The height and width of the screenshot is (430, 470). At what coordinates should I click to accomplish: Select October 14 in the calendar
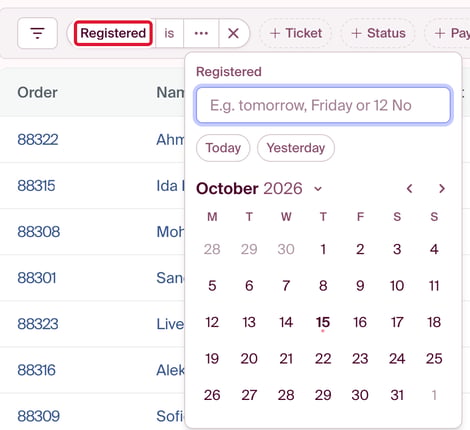(x=286, y=322)
